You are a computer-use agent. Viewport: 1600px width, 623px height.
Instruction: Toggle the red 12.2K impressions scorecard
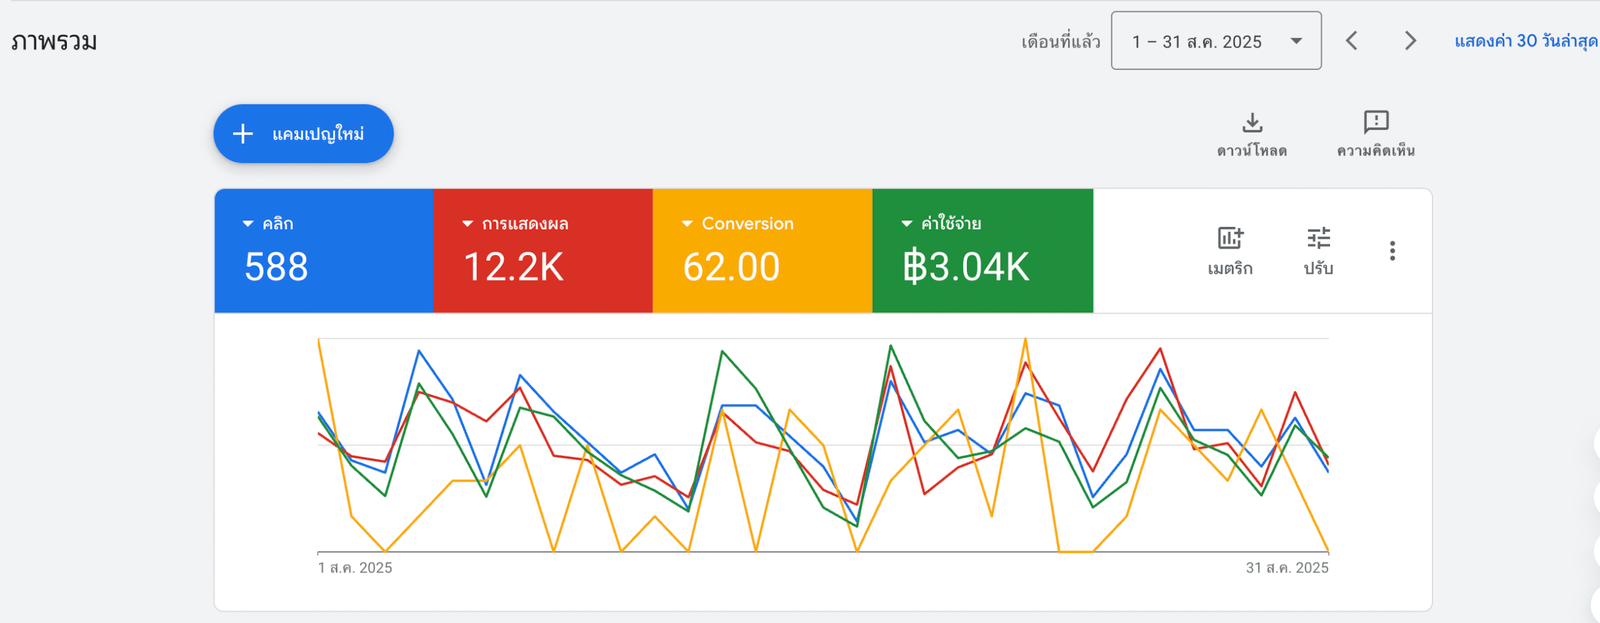[x=542, y=251]
